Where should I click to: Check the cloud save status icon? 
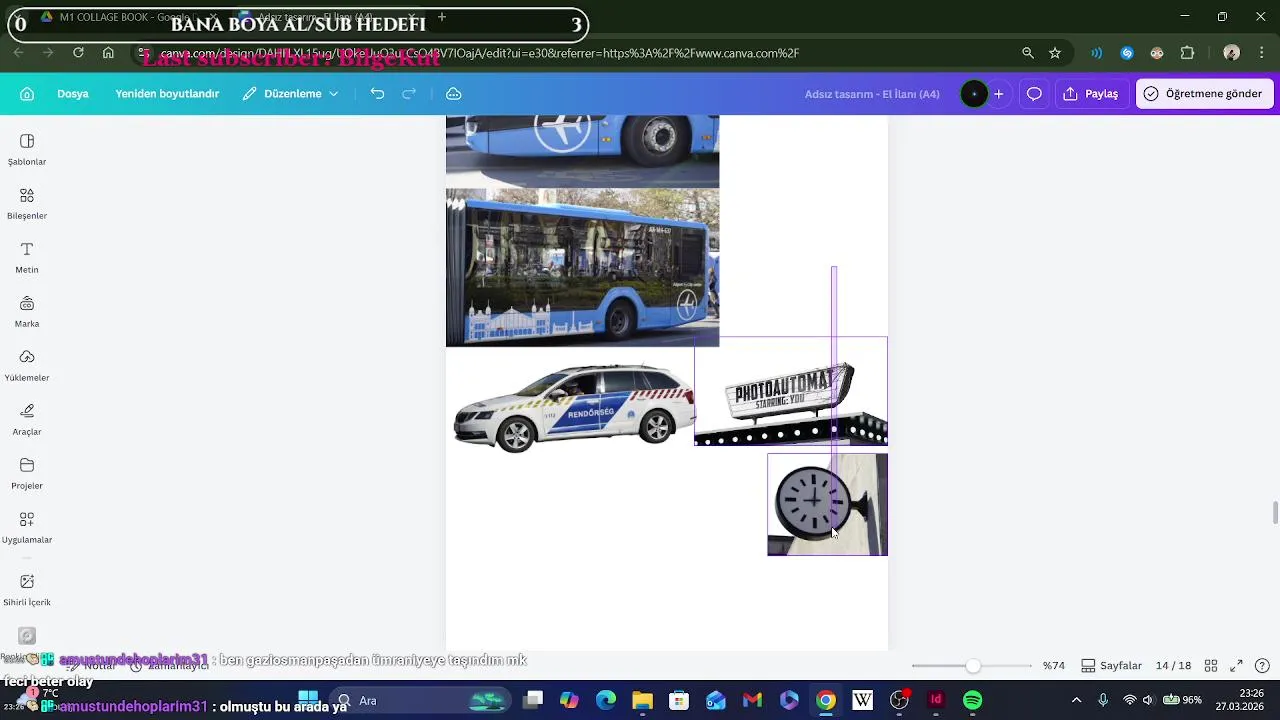point(453,94)
